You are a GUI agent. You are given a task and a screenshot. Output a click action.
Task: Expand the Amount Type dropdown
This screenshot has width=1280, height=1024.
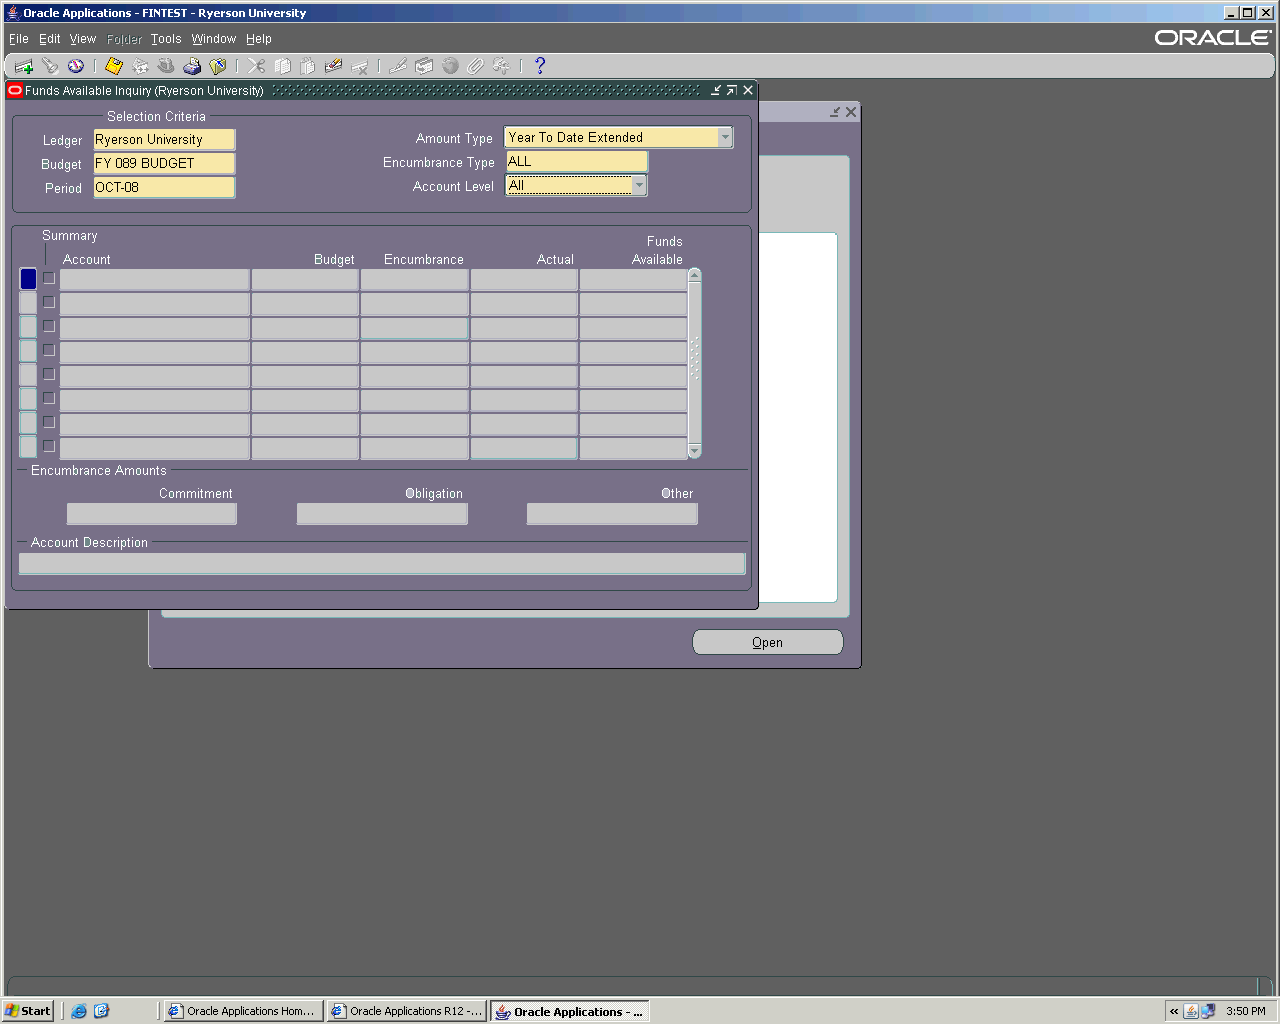tap(725, 138)
